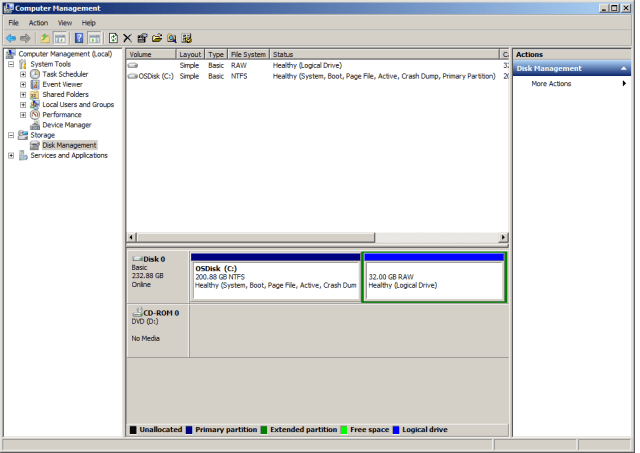The width and height of the screenshot is (640, 453).
Task: Select Device Manager in the tree
Action: point(66,125)
